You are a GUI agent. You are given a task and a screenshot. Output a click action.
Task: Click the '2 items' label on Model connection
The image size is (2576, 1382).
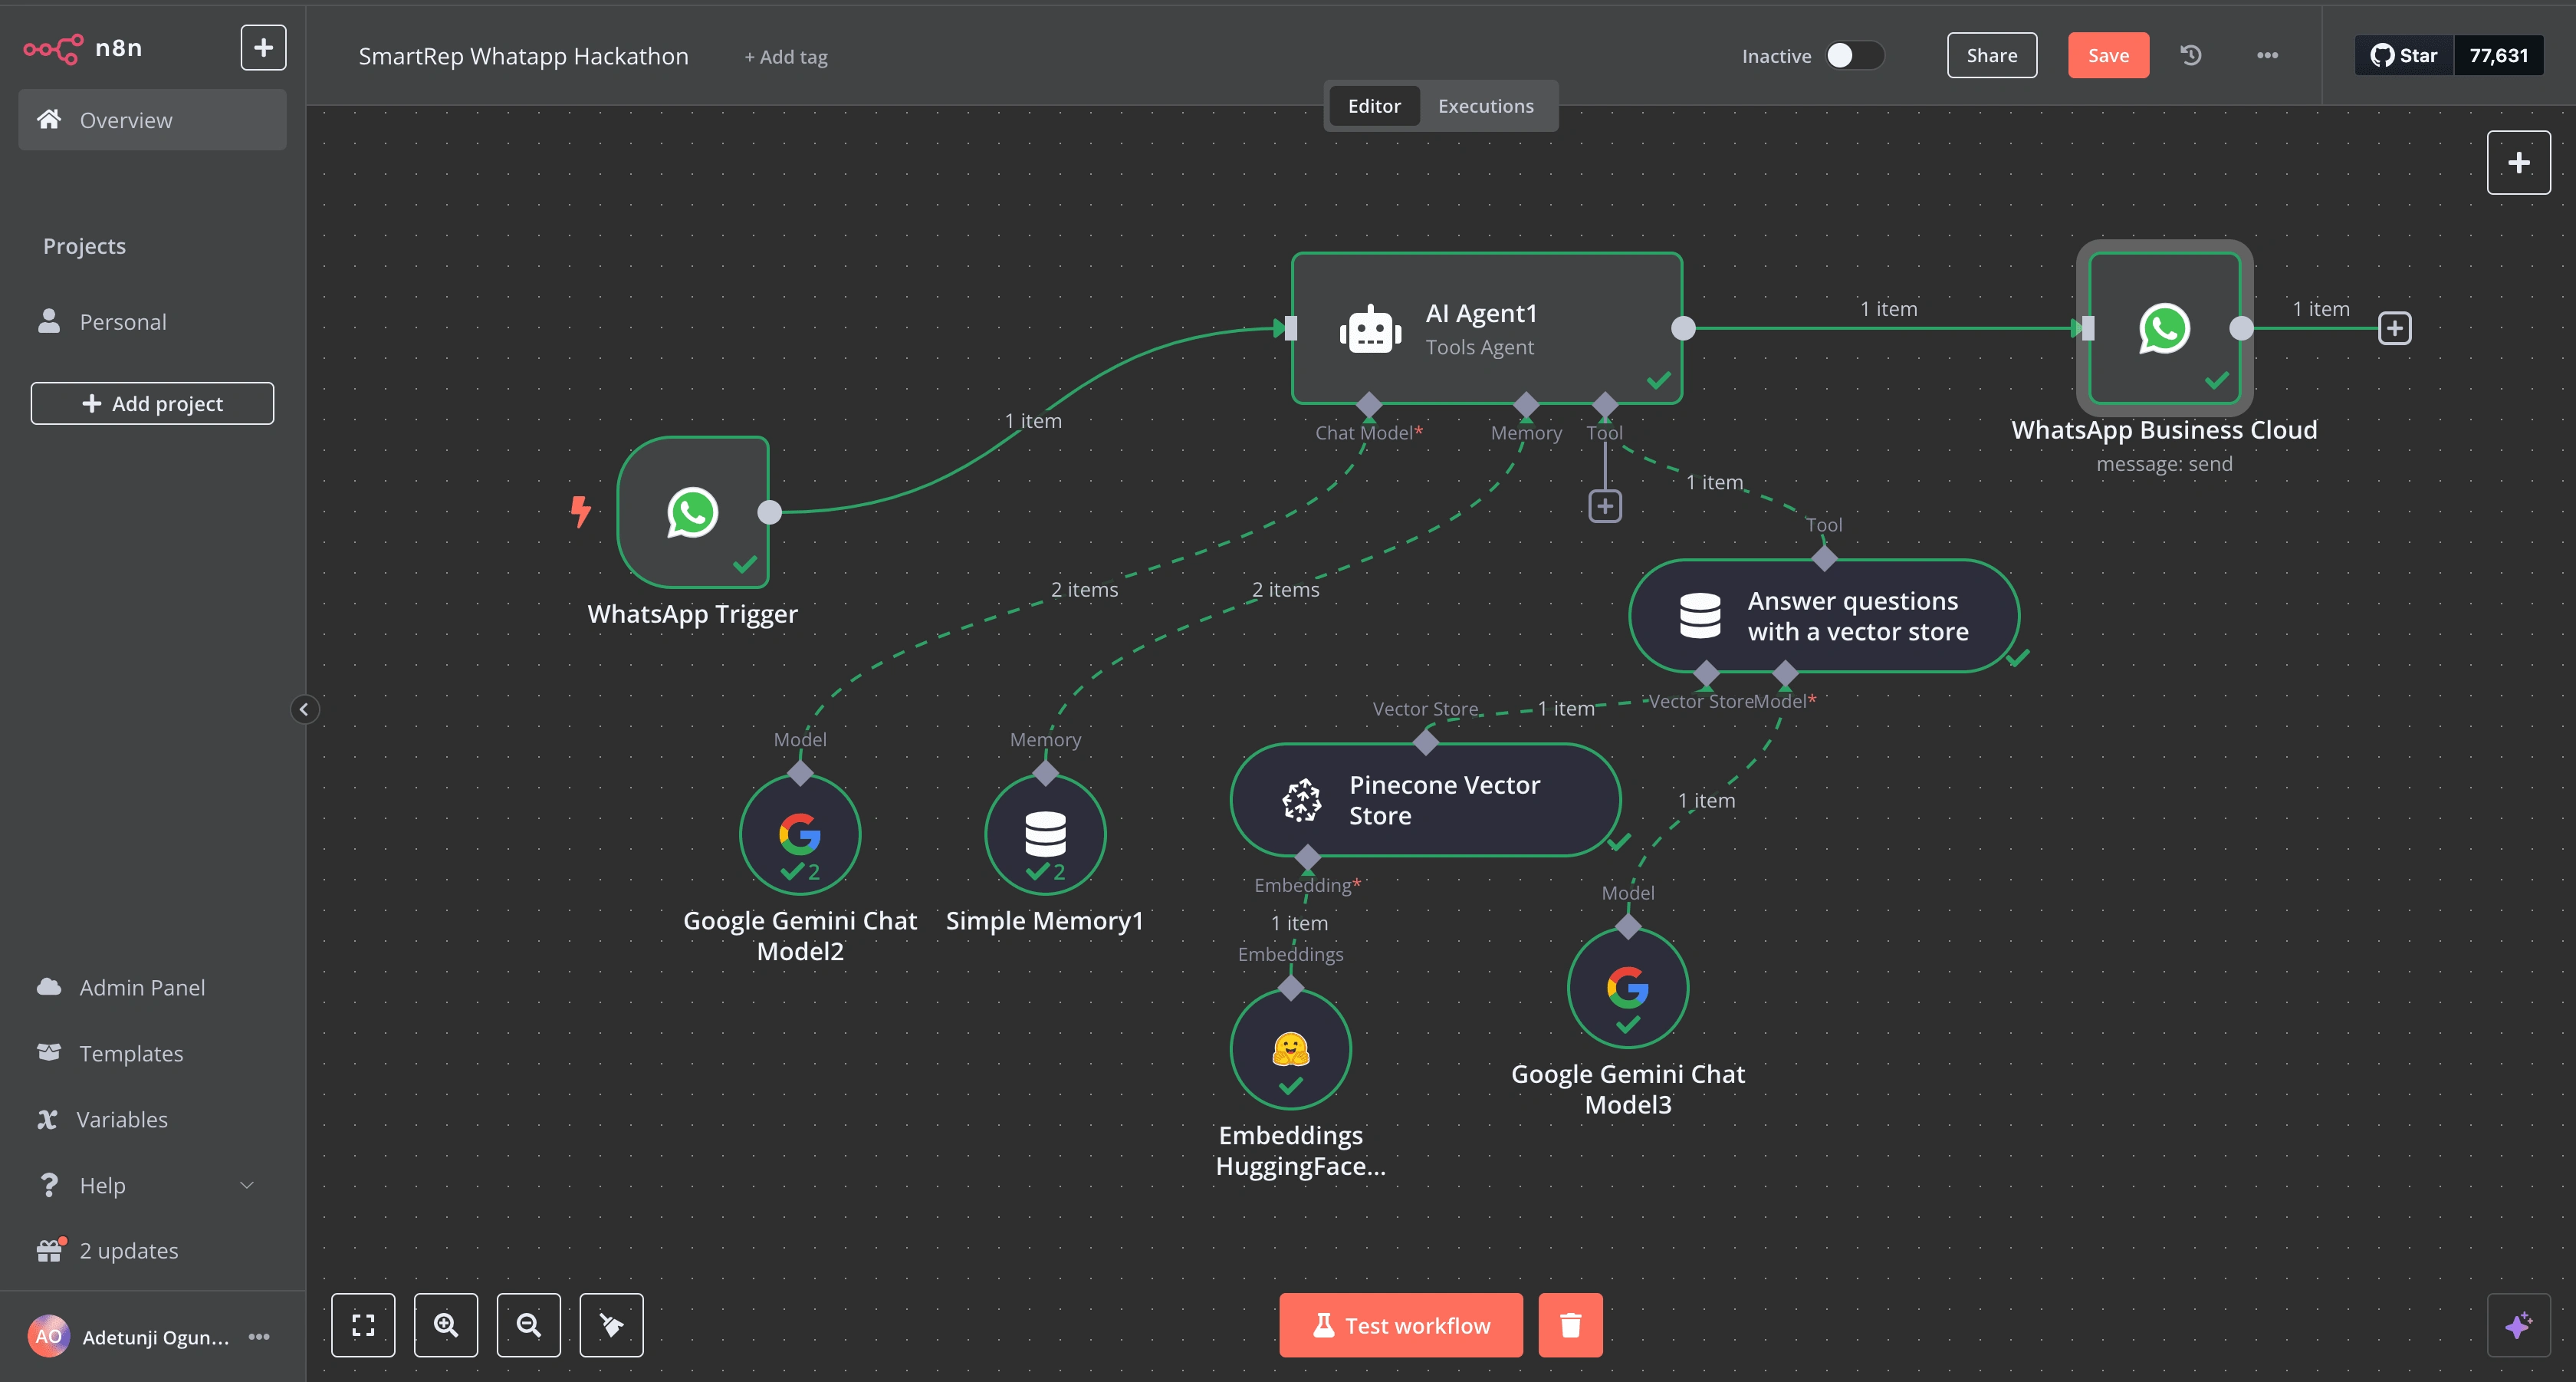coord(1084,590)
